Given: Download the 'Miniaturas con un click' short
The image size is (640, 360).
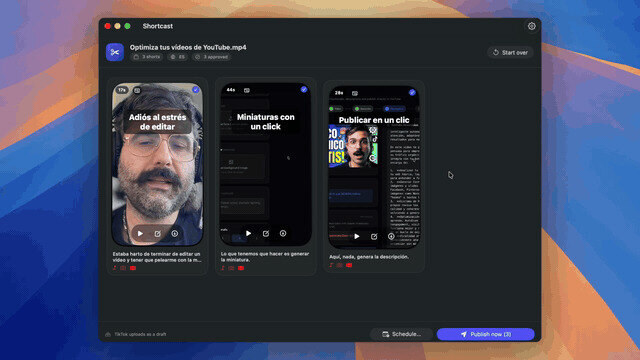Looking at the screenshot, I should click(x=283, y=233).
